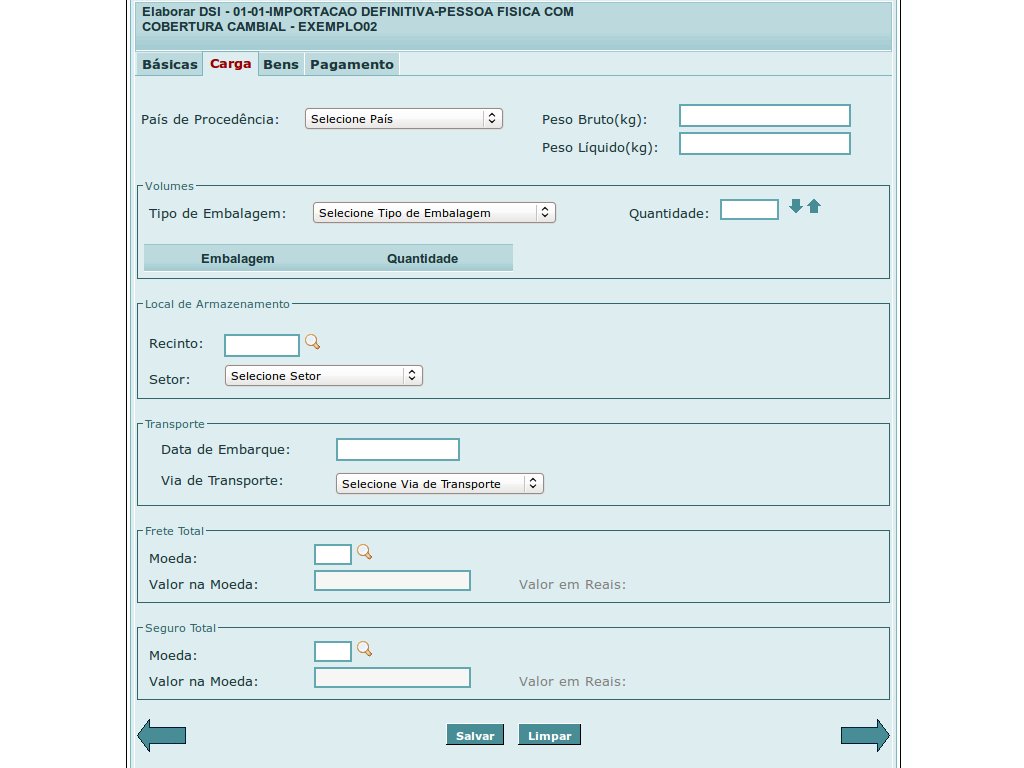Open Moeda search in Frete Total section
1024x768 pixels.
364,551
